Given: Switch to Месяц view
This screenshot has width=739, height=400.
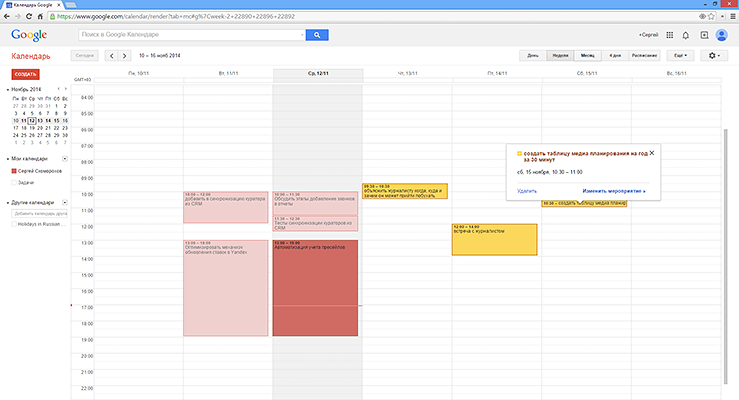Looking at the screenshot, I should pos(588,56).
